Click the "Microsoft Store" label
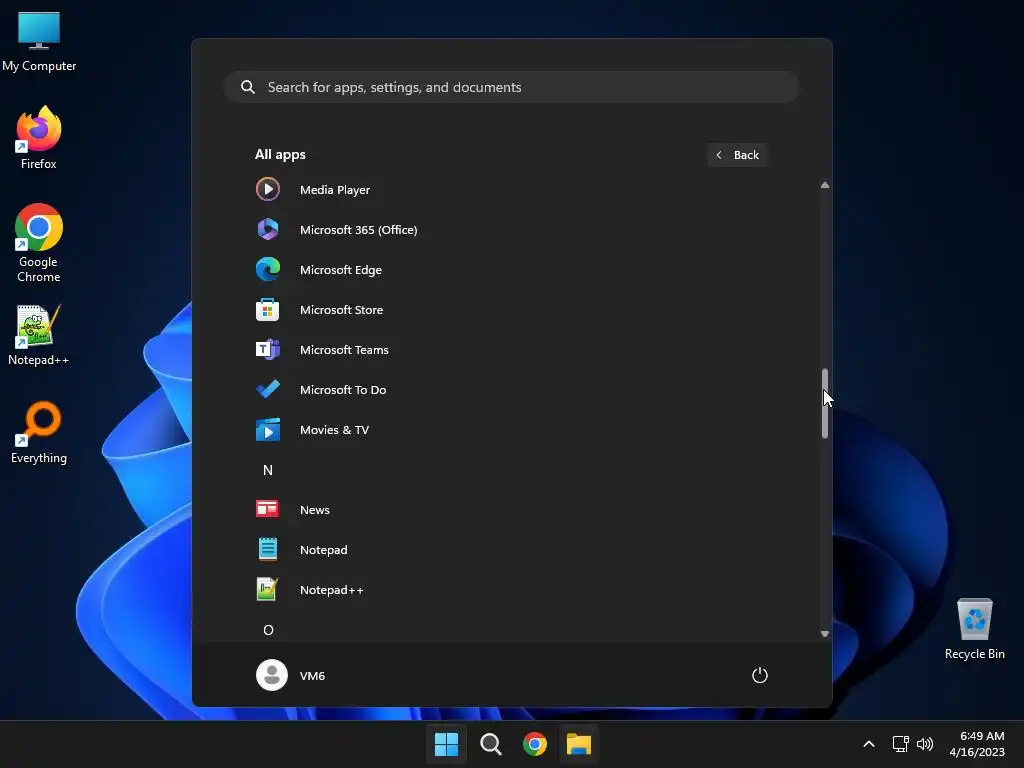1024x768 pixels. [x=342, y=310]
